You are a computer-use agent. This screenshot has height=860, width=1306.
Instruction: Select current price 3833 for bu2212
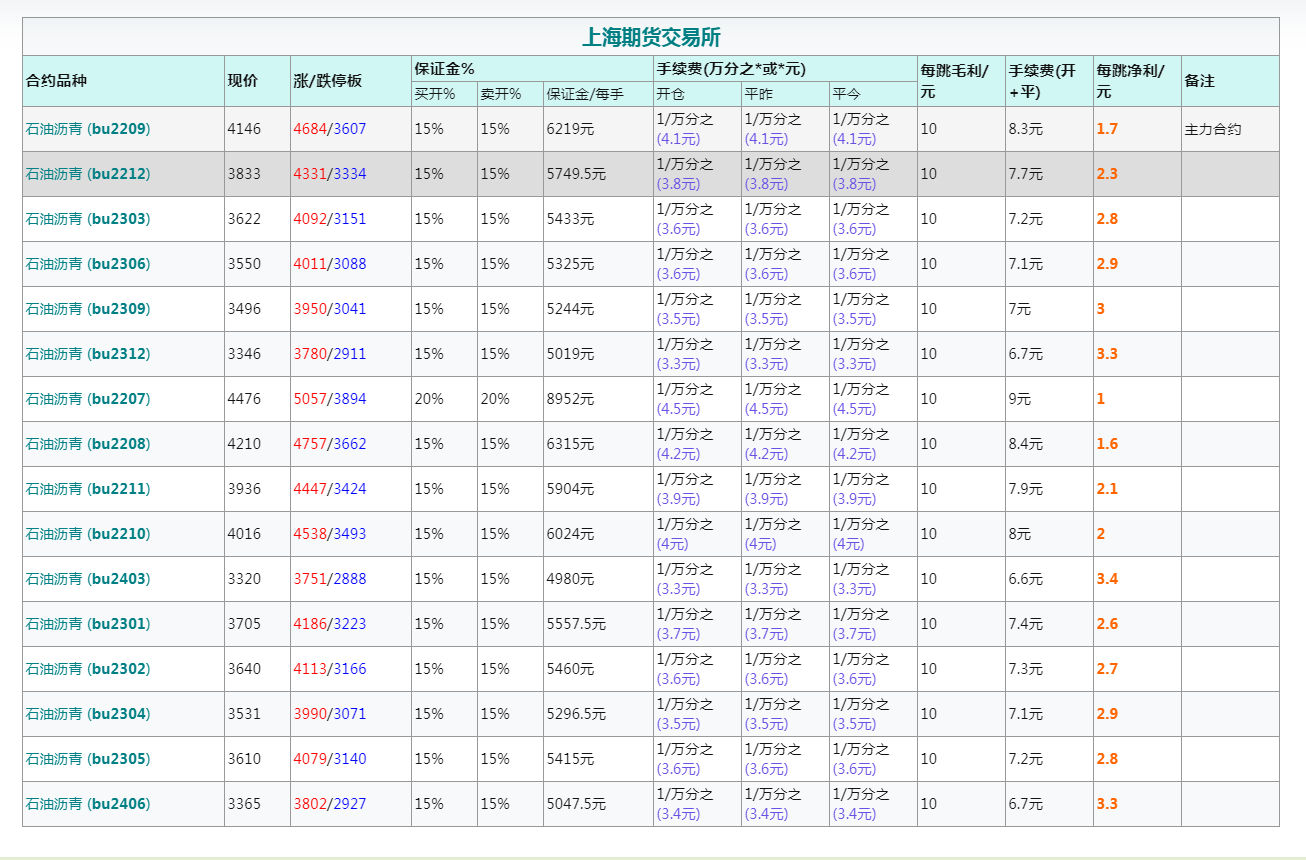click(244, 174)
